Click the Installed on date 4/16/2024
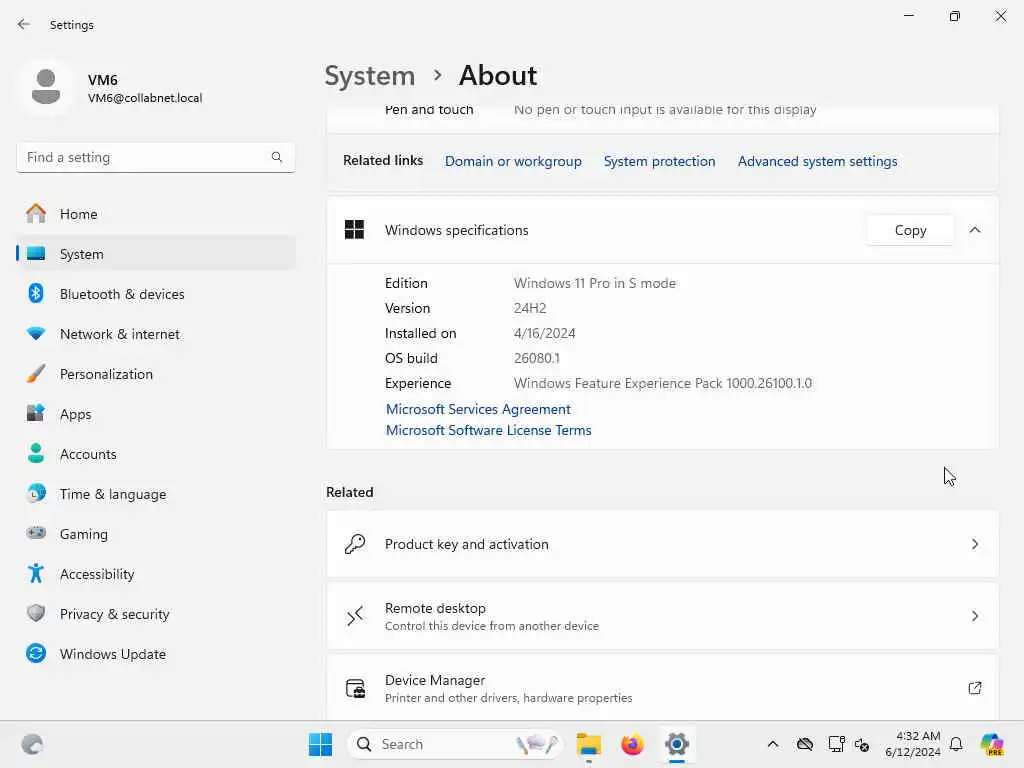Viewport: 1024px width, 768px height. 544,333
